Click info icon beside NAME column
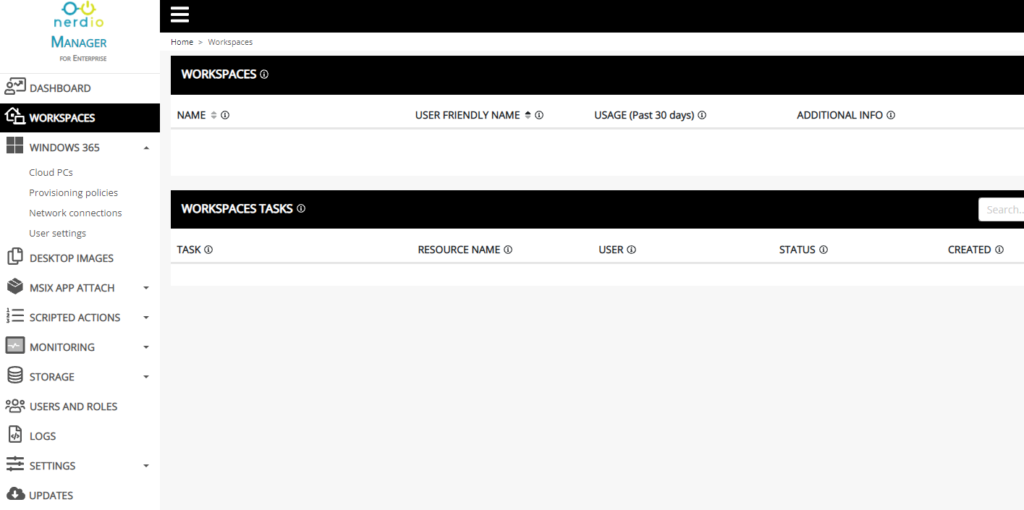 (x=225, y=115)
